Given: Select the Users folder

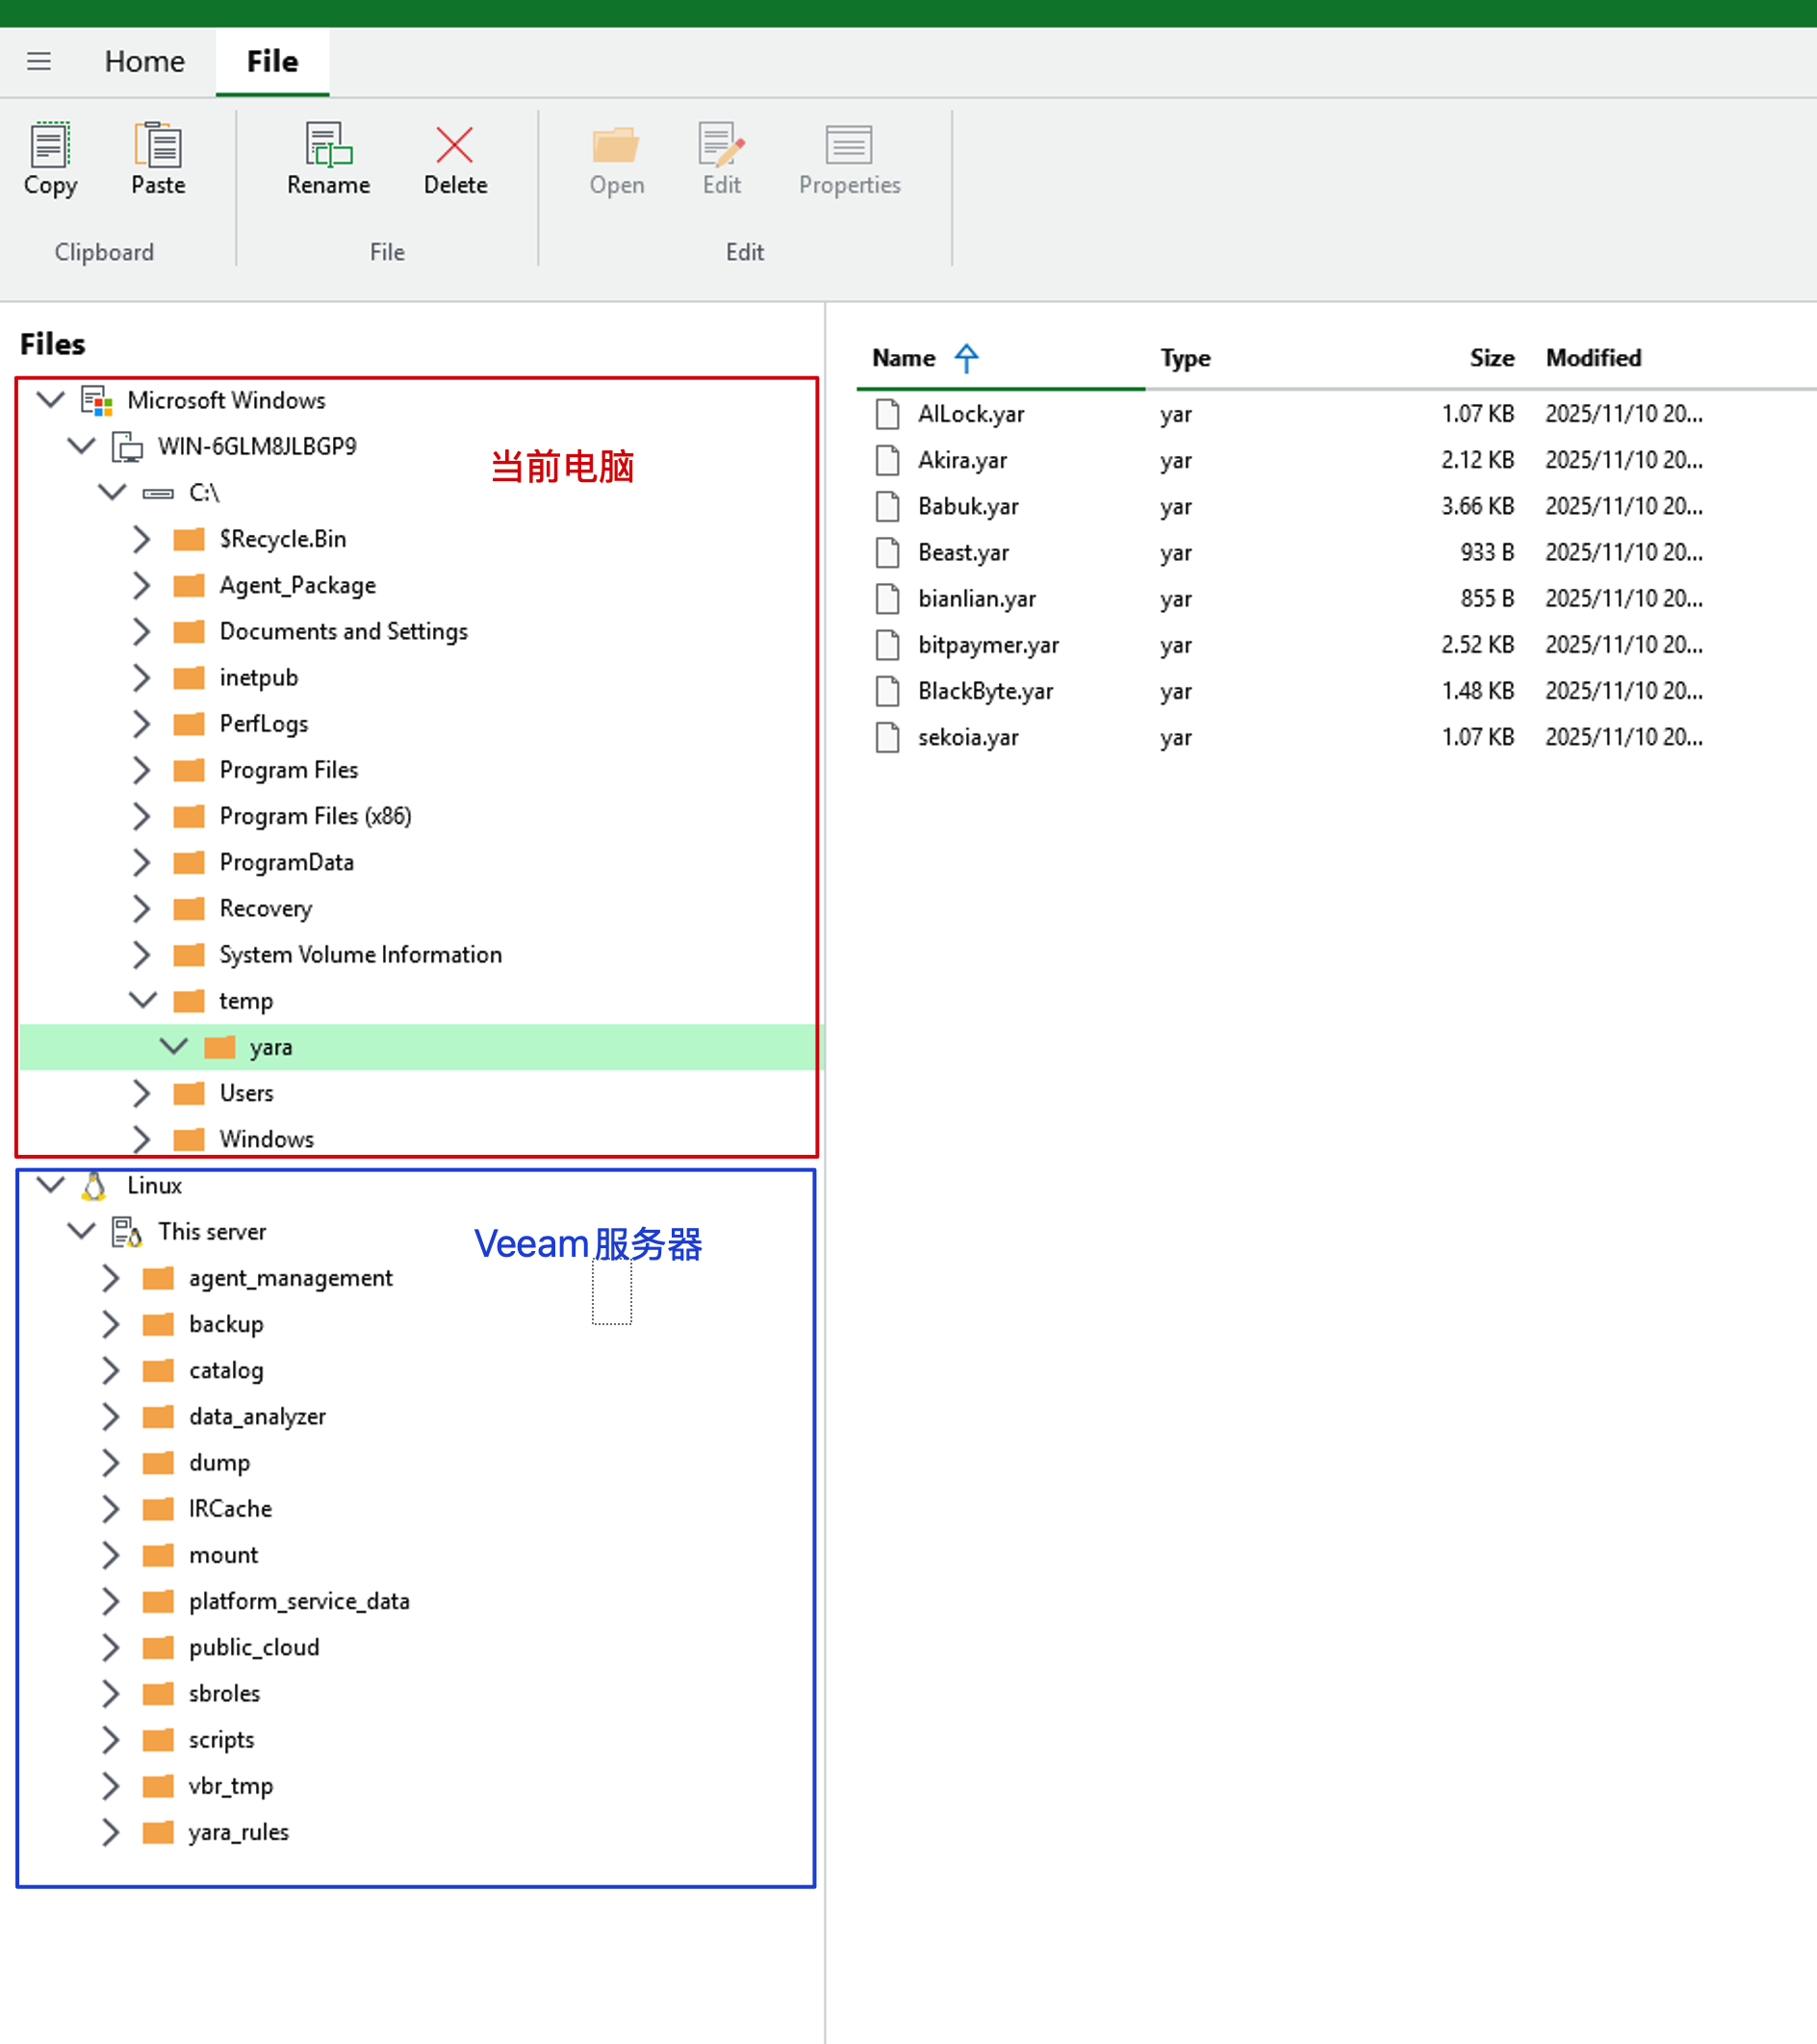Looking at the screenshot, I should click(247, 1093).
